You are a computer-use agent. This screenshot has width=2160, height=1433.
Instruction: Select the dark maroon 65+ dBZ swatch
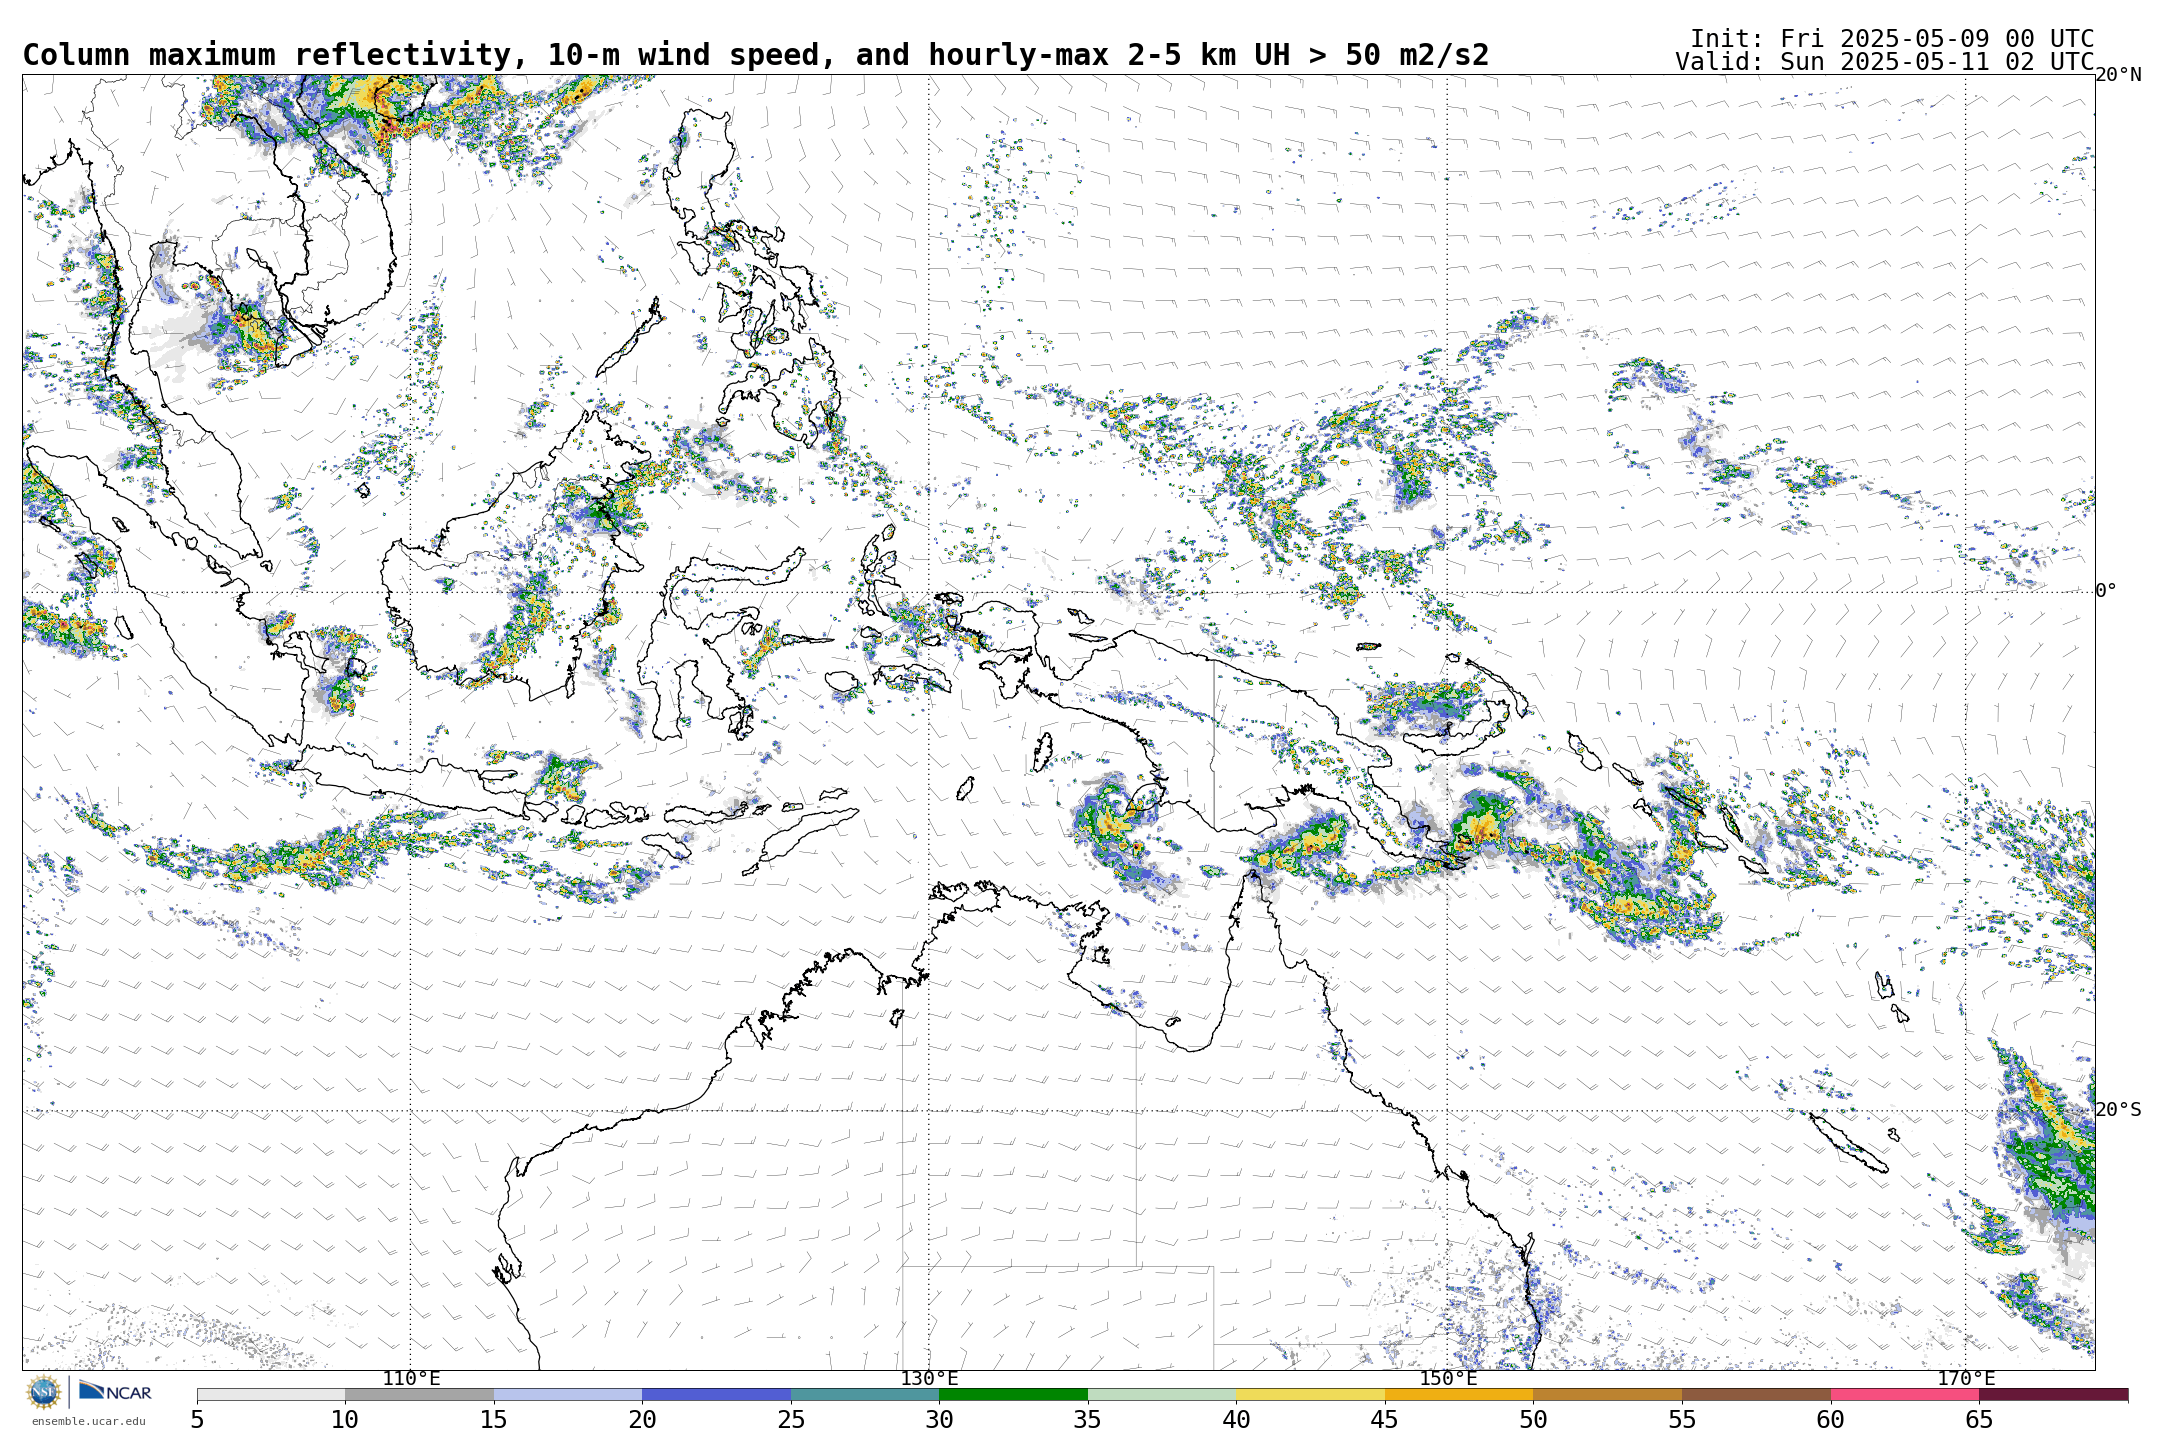pyautogui.click(x=2053, y=1394)
